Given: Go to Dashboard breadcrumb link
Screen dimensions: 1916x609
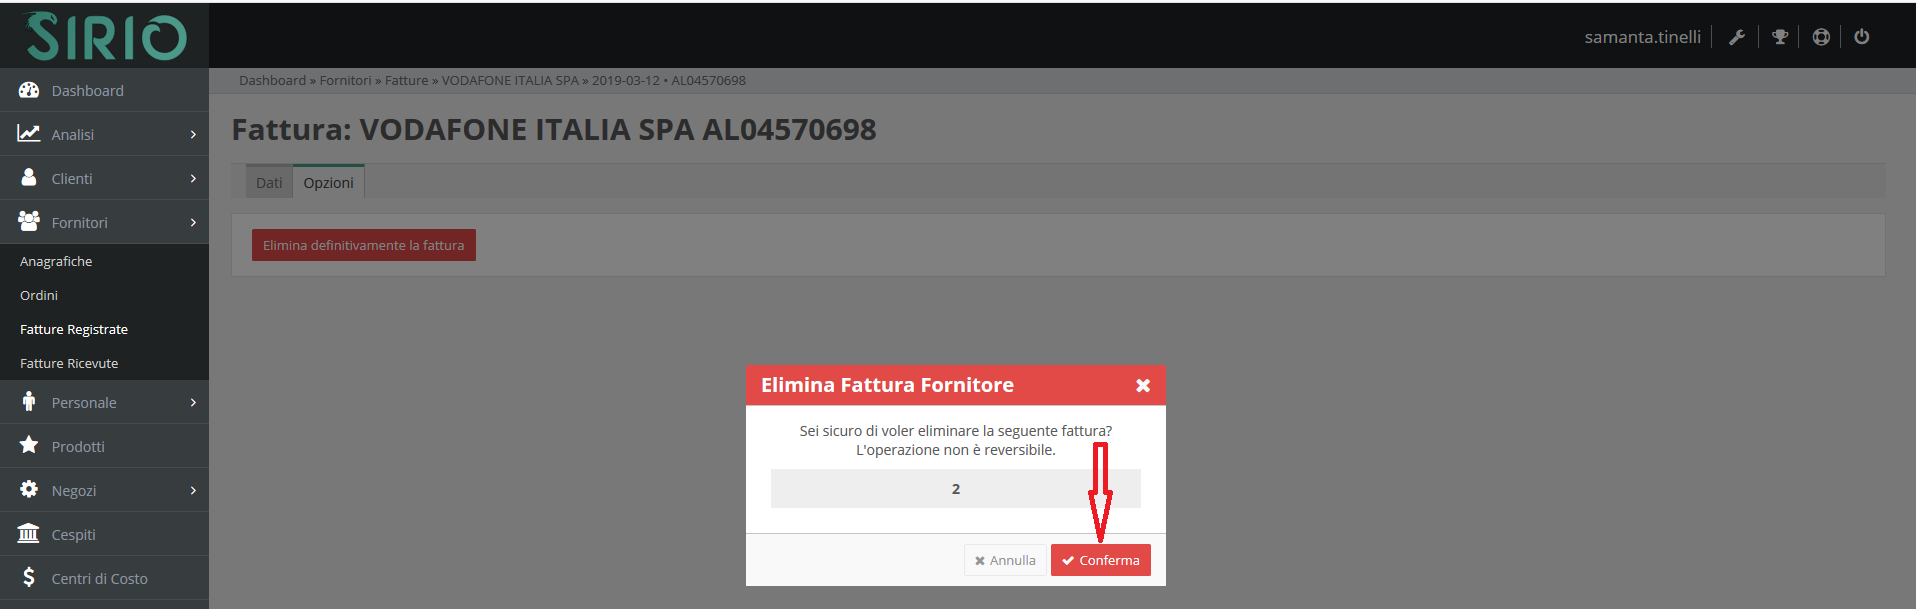Looking at the screenshot, I should coord(272,80).
